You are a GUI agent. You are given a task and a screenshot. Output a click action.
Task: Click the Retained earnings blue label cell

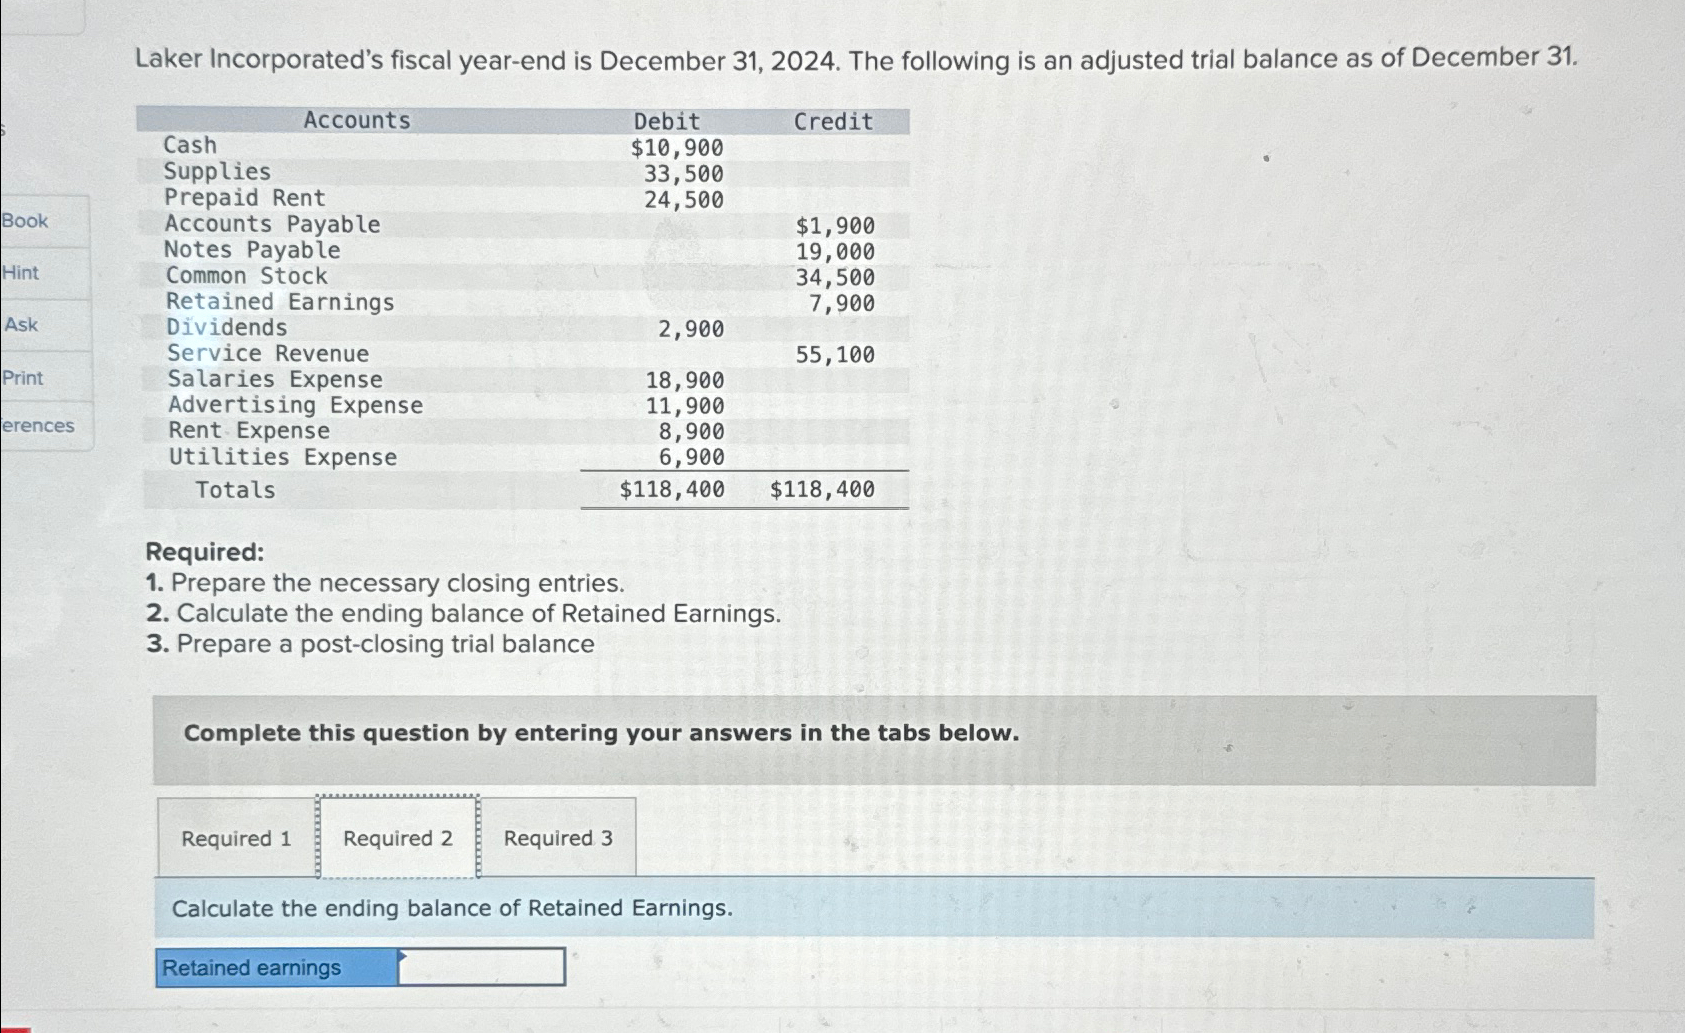click(x=277, y=967)
